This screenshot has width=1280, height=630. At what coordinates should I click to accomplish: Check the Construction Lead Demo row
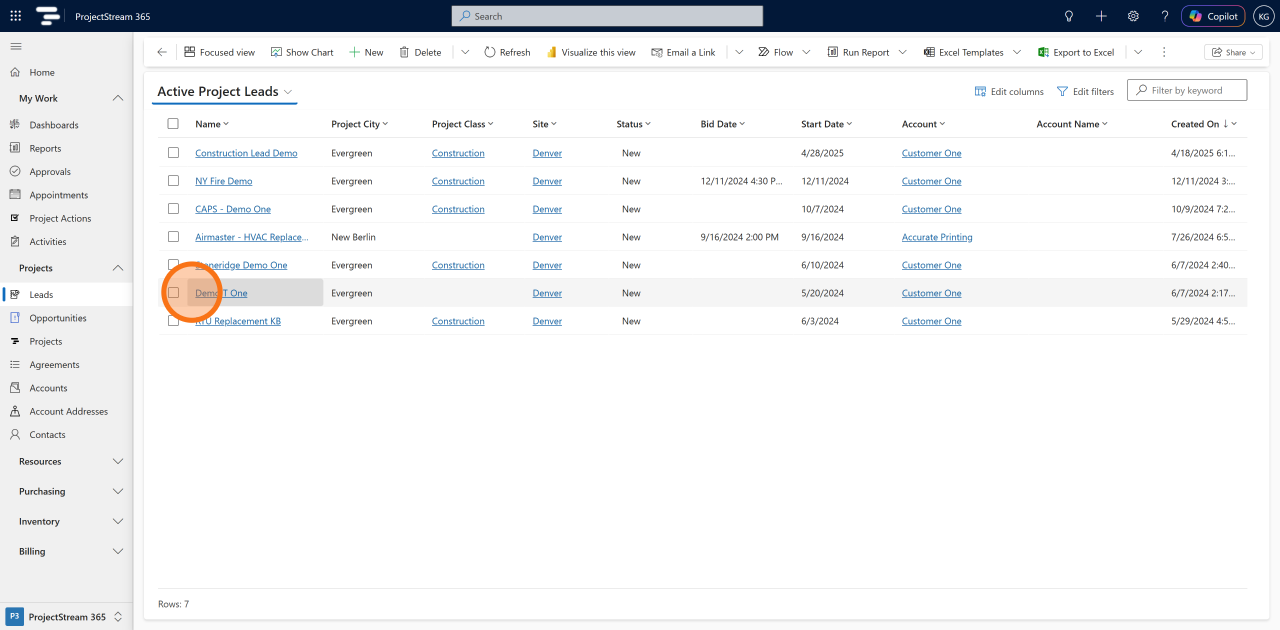click(x=173, y=153)
